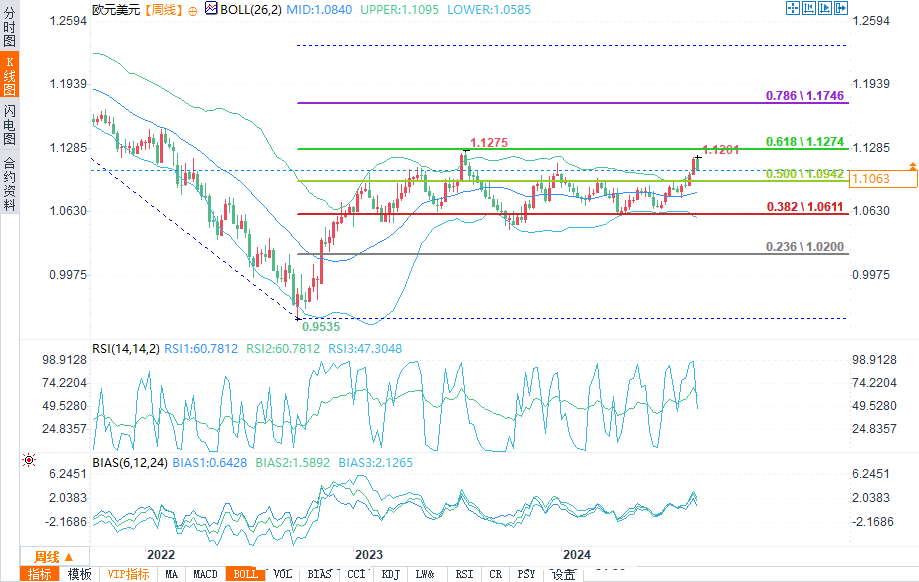Switch indicator to CR
The width and height of the screenshot is (919, 582).
pyautogui.click(x=496, y=574)
